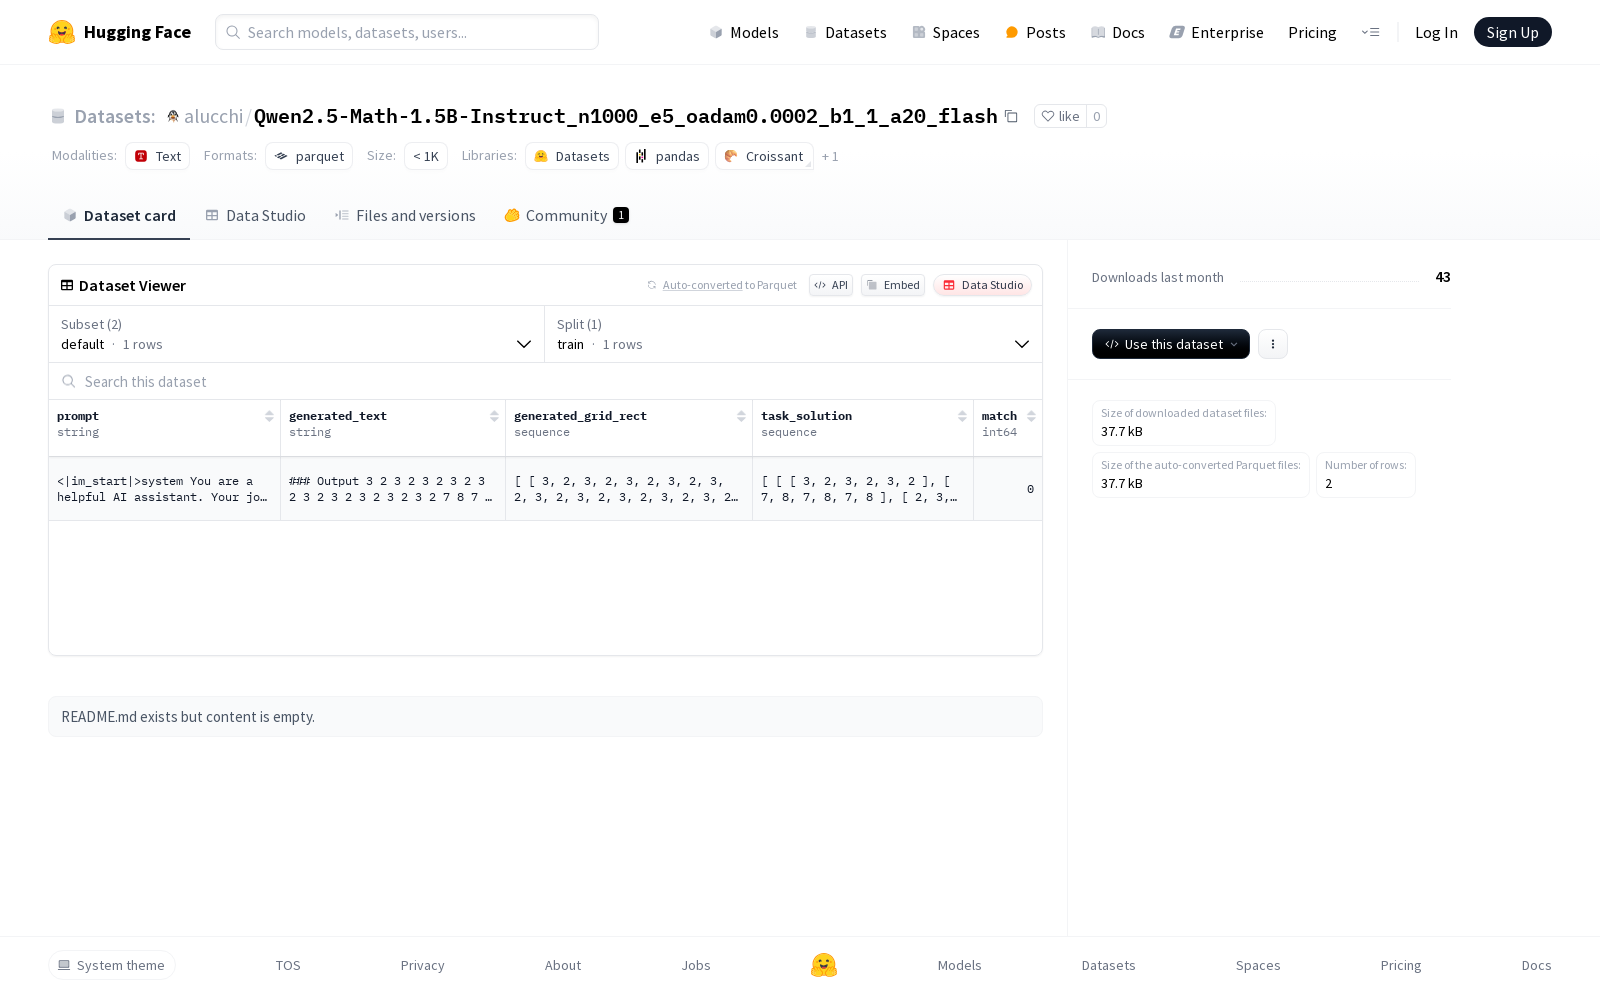Click the alucchi user avatar
1600x1000 pixels.
pos(173,116)
